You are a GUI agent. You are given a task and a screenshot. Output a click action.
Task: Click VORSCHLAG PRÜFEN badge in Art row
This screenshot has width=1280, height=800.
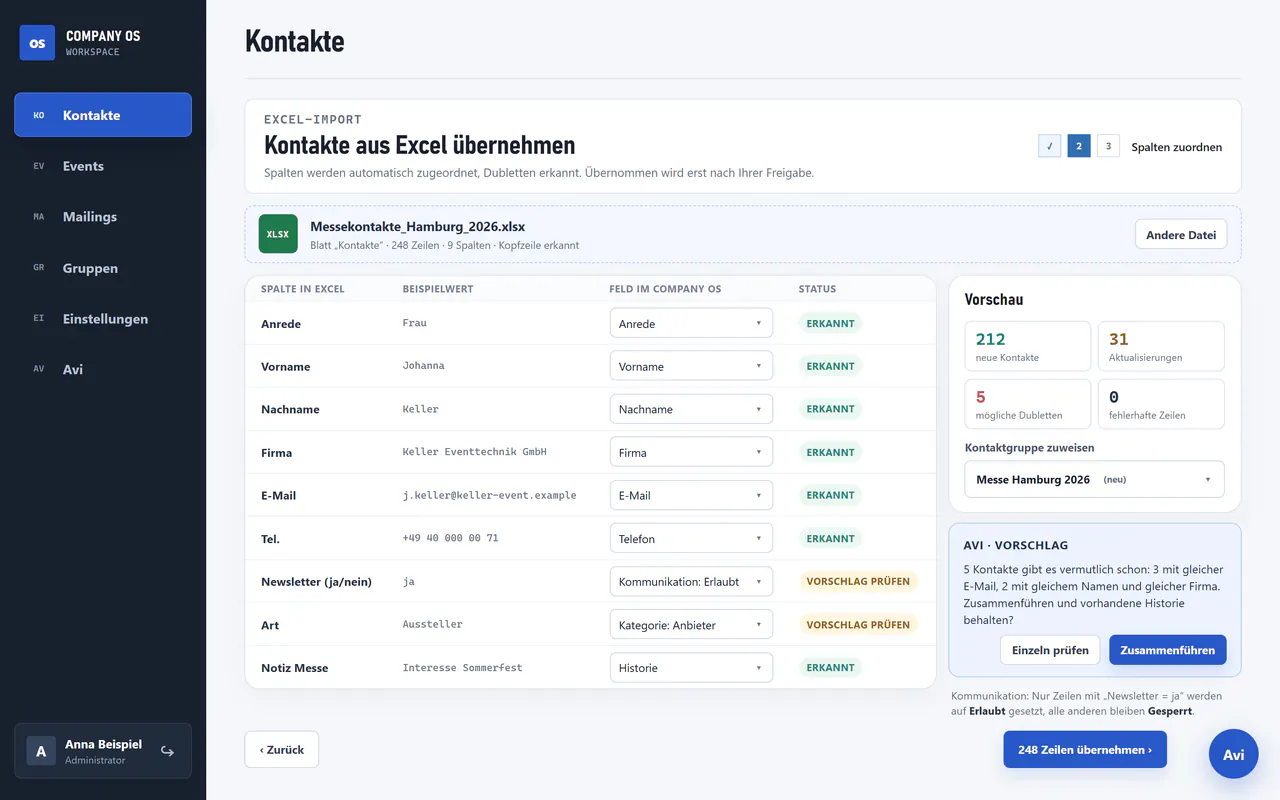pyautogui.click(x=858, y=624)
